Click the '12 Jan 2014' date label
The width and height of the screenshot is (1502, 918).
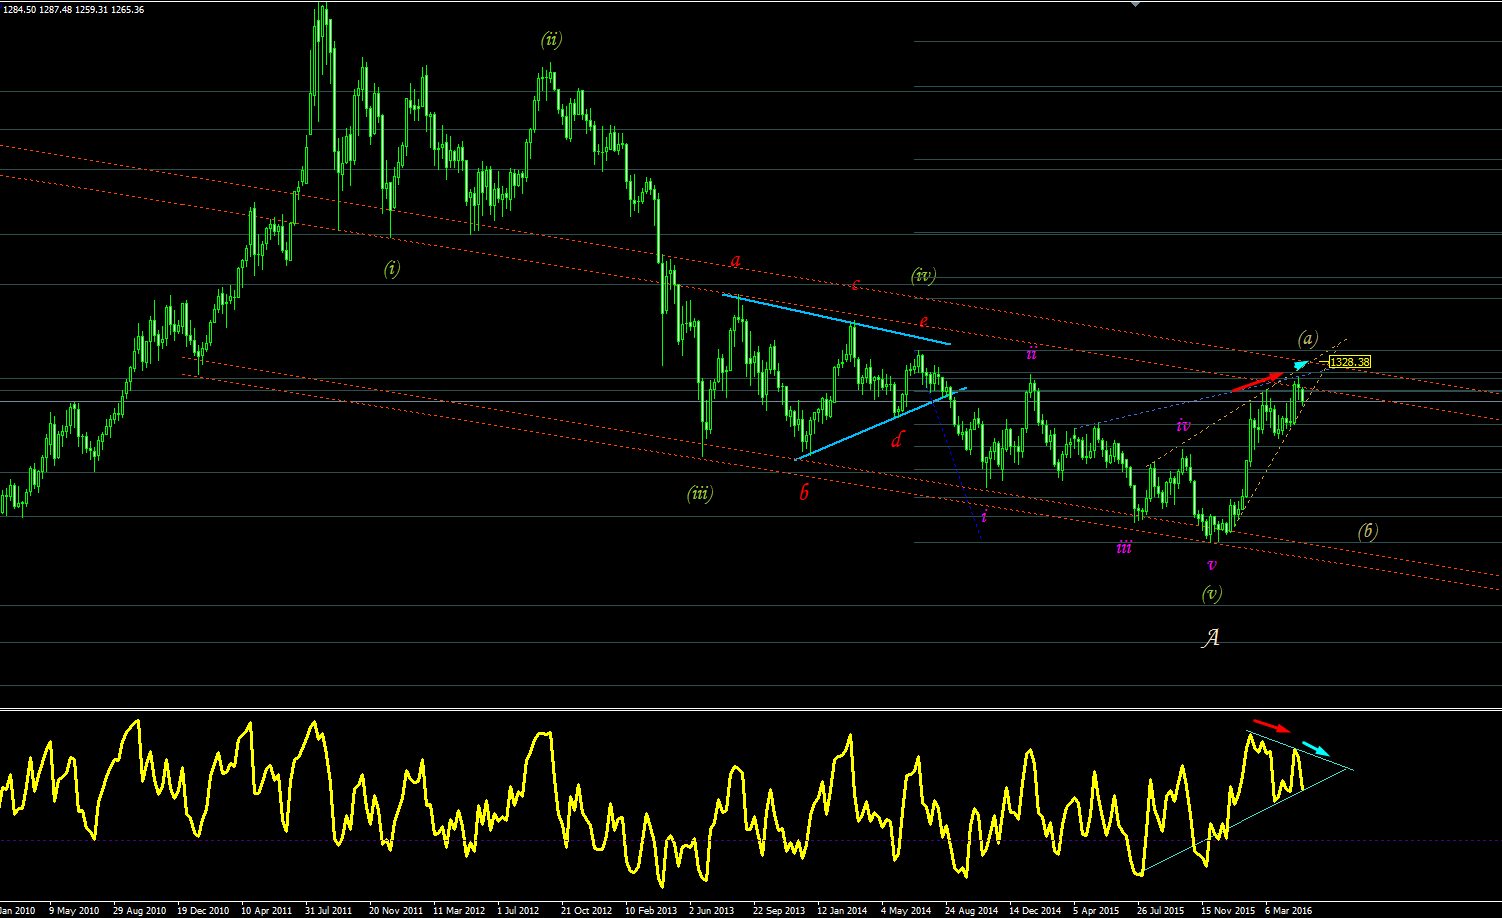click(842, 911)
